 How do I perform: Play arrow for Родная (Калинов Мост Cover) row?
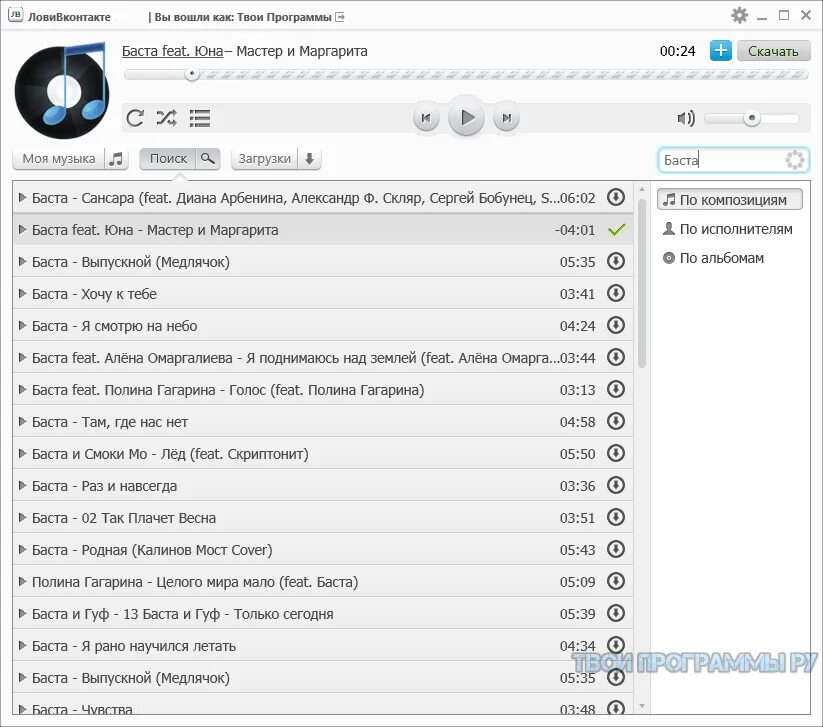[22, 550]
